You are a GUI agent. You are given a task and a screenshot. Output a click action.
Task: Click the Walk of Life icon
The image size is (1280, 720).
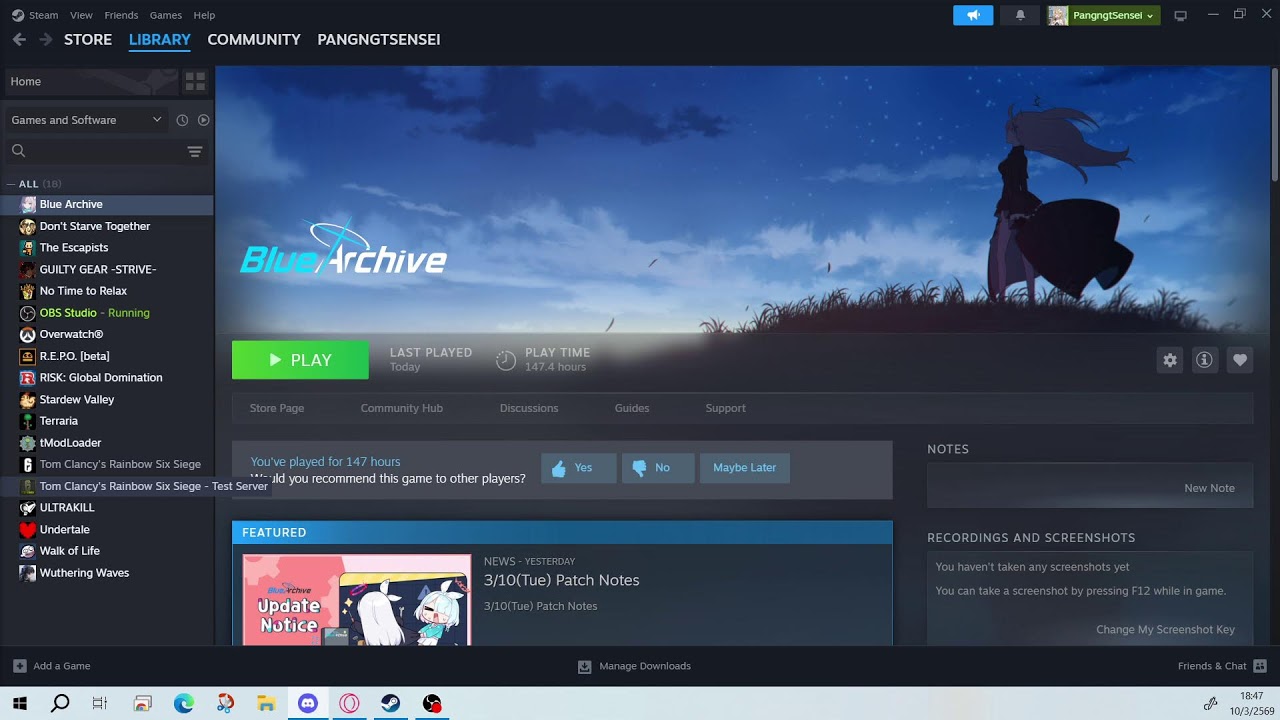[x=28, y=551]
